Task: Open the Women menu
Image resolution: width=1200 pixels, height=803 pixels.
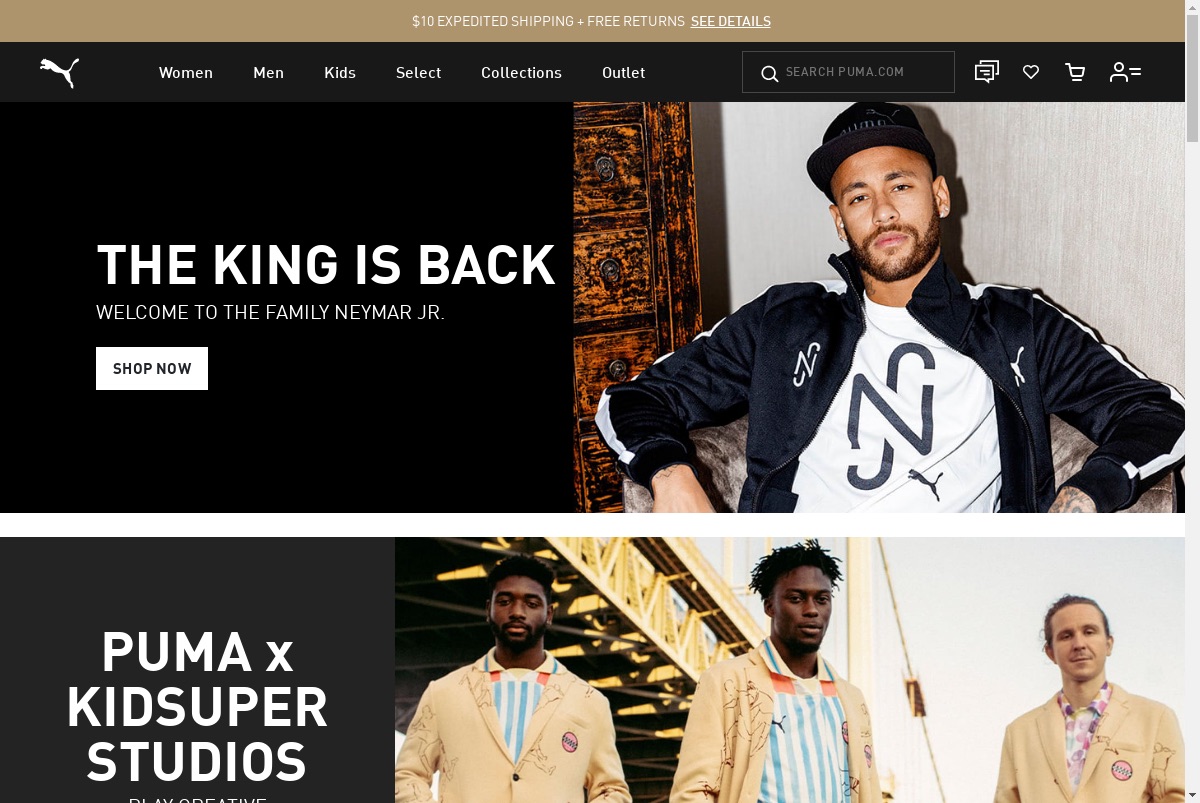Action: click(x=186, y=72)
